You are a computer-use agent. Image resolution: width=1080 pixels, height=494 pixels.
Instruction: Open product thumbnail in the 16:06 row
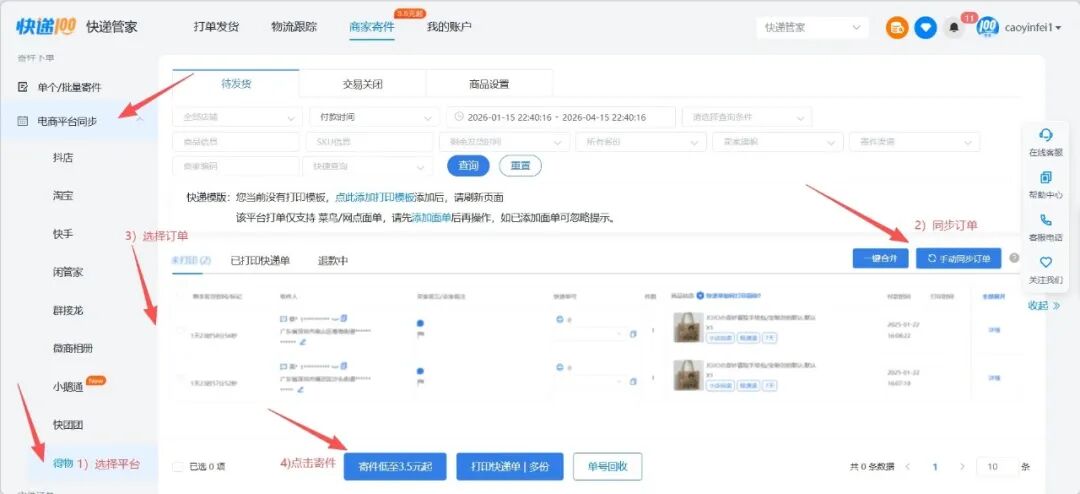click(687, 327)
